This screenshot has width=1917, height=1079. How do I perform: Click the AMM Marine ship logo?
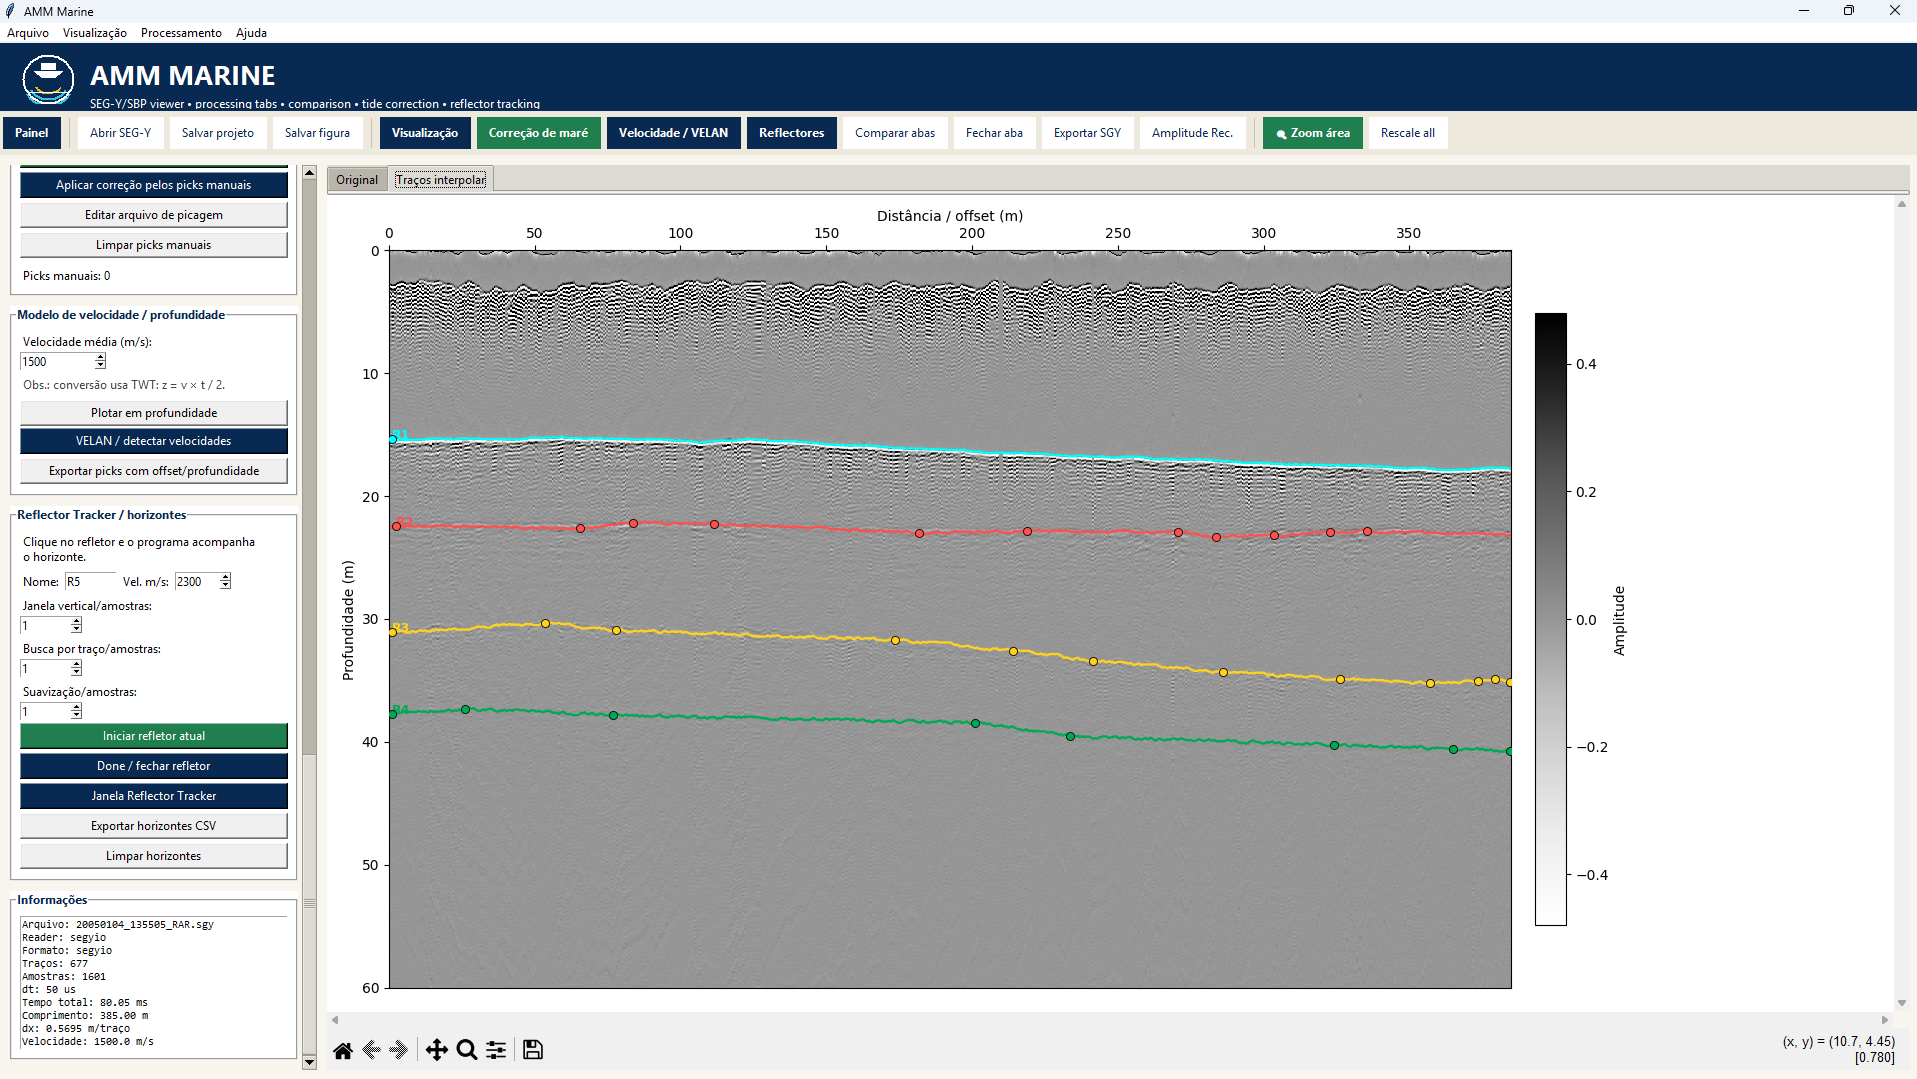(x=48, y=79)
